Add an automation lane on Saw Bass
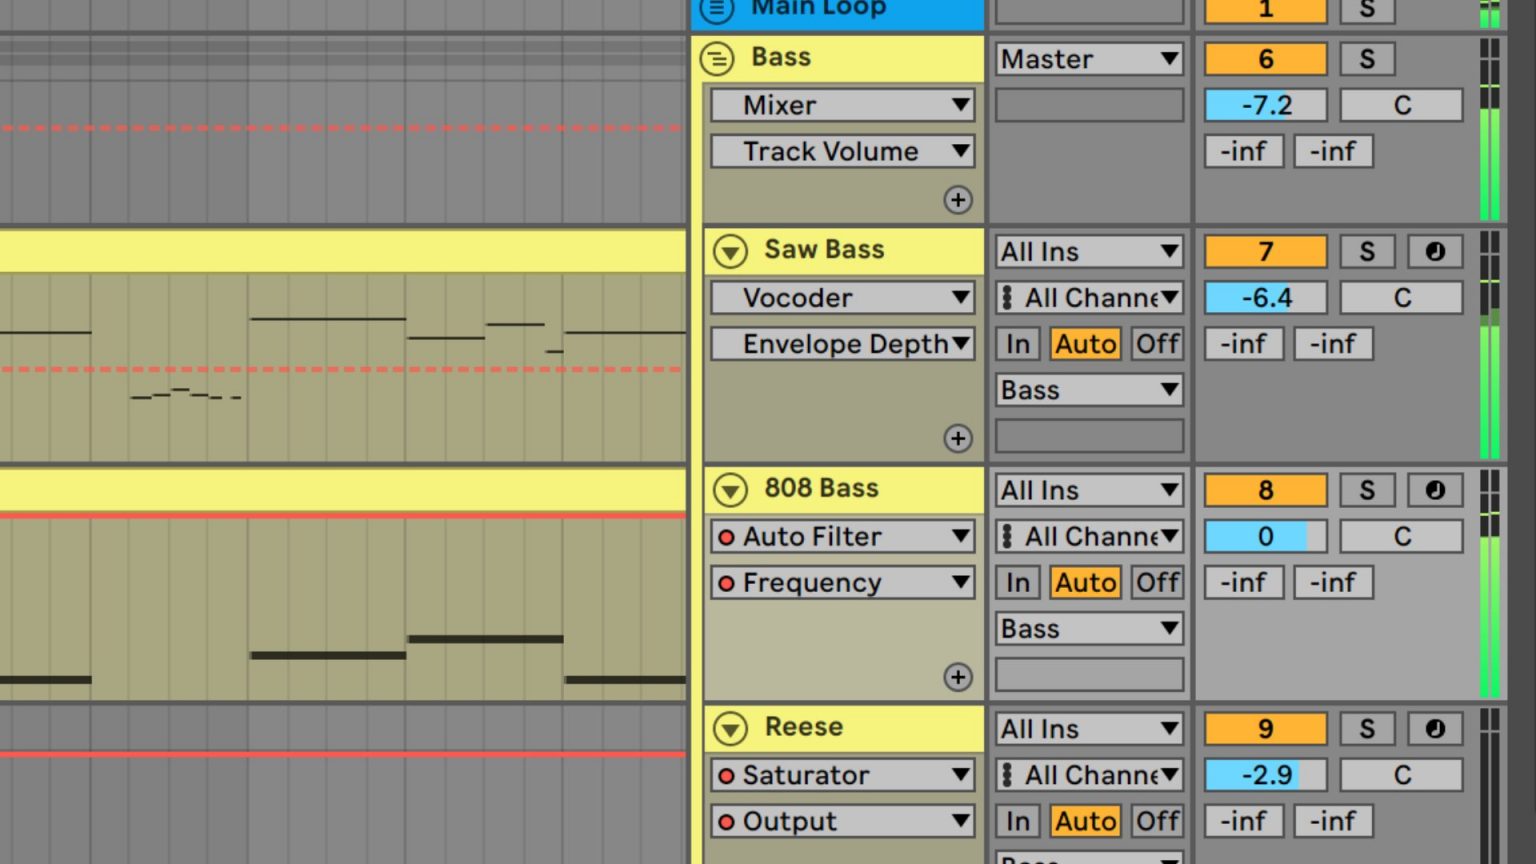Image resolution: width=1536 pixels, height=864 pixels. pos(958,438)
